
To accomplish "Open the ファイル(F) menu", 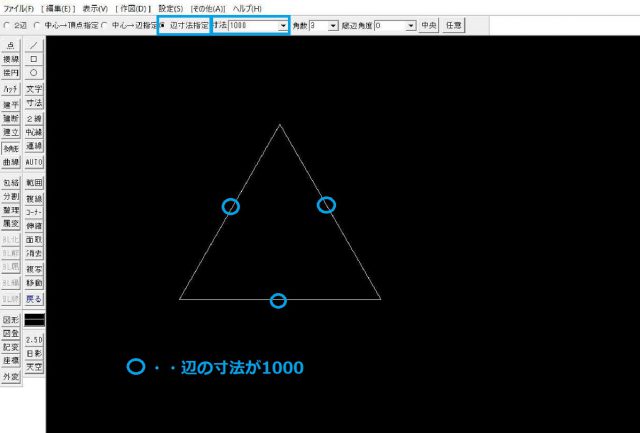I will (x=19, y=7).
